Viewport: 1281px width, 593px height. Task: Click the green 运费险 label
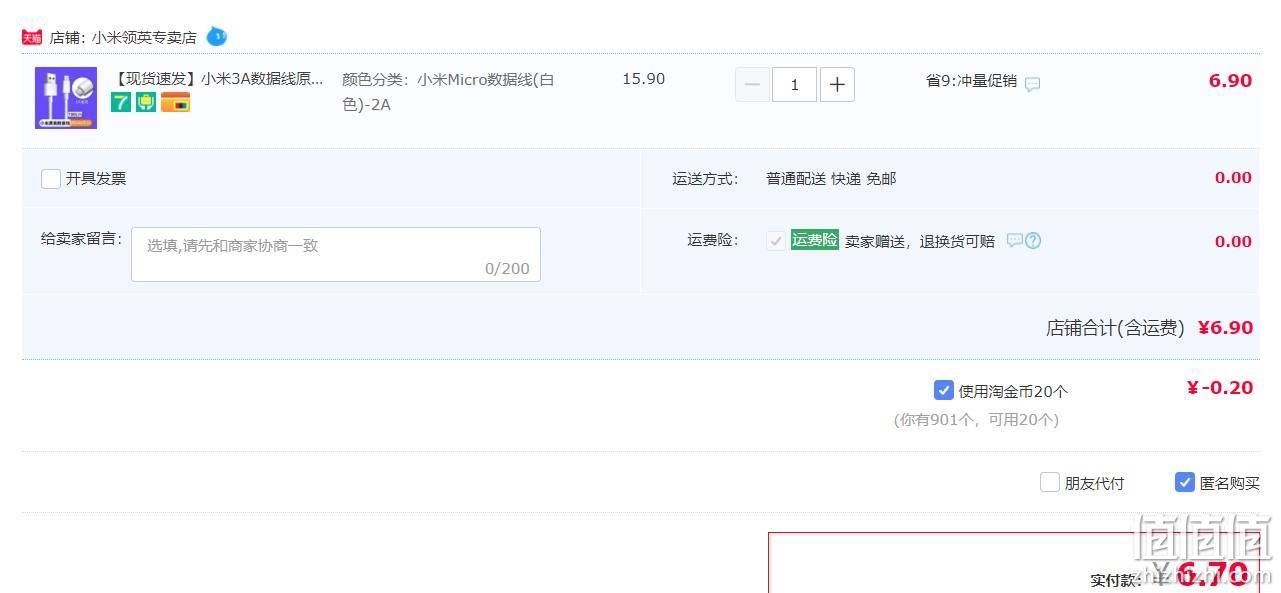click(x=815, y=240)
